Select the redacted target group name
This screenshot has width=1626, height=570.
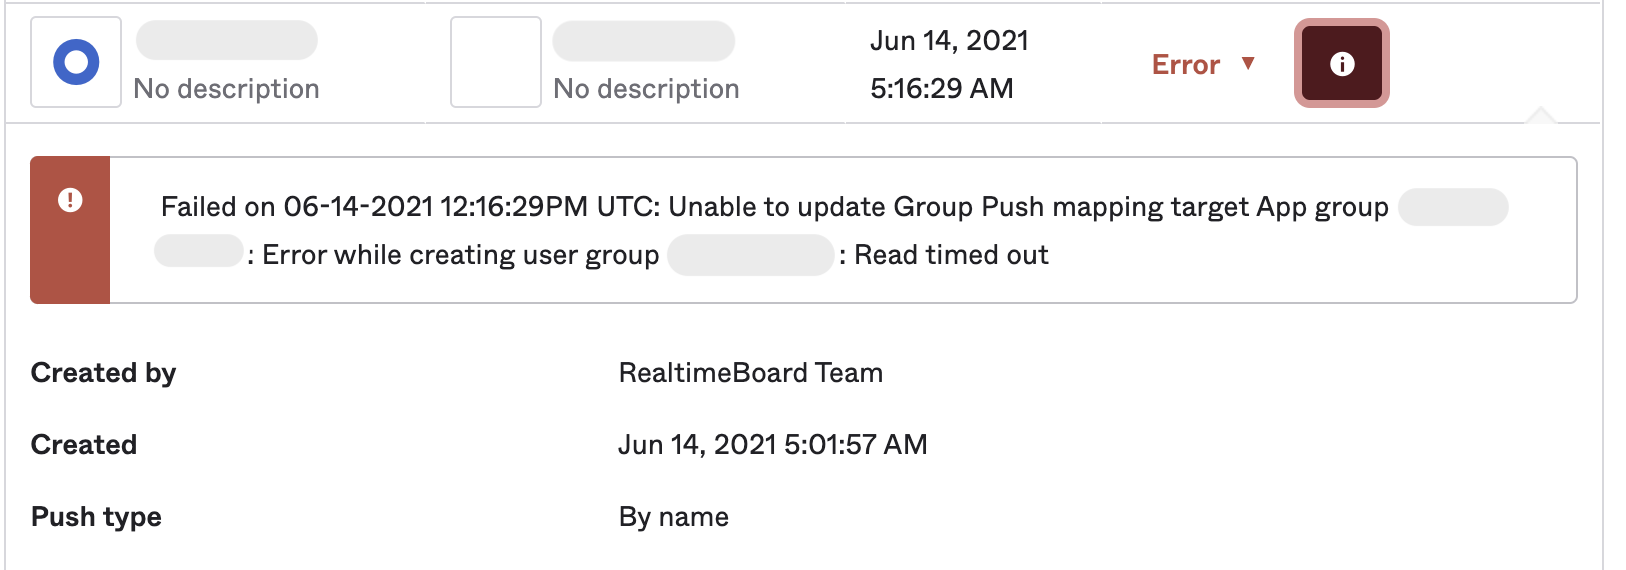(644, 41)
